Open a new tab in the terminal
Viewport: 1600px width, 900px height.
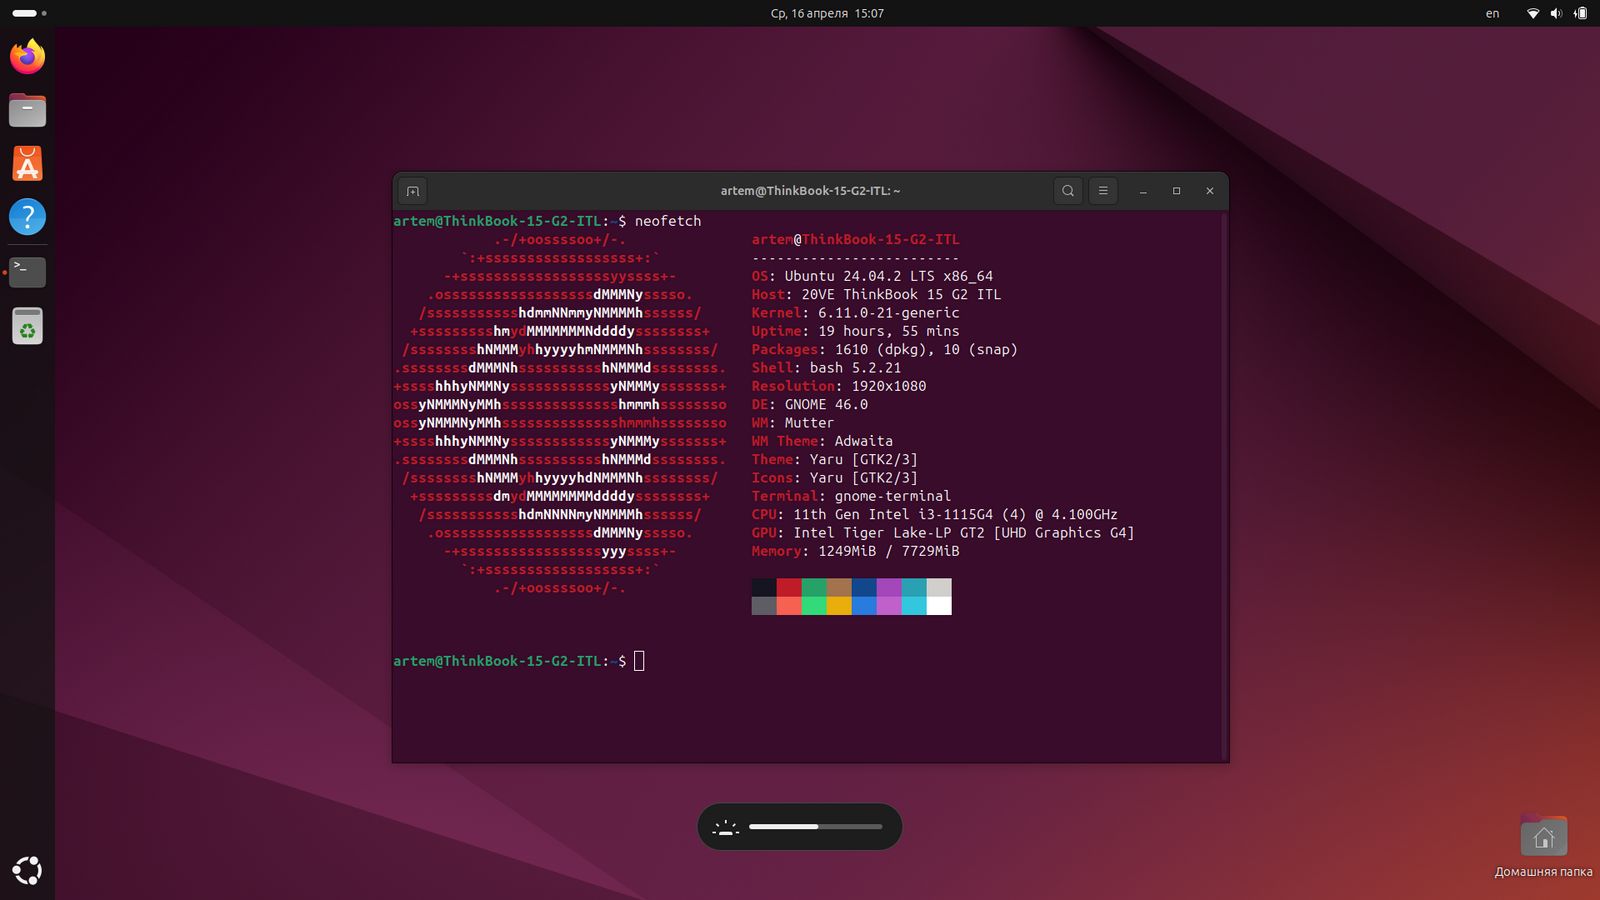coord(412,191)
